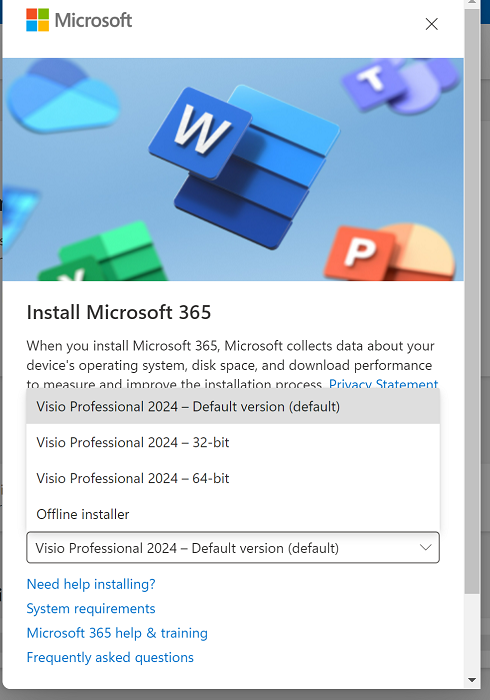
Task: Open Microsoft 365 help & training link
Action: coord(117,633)
